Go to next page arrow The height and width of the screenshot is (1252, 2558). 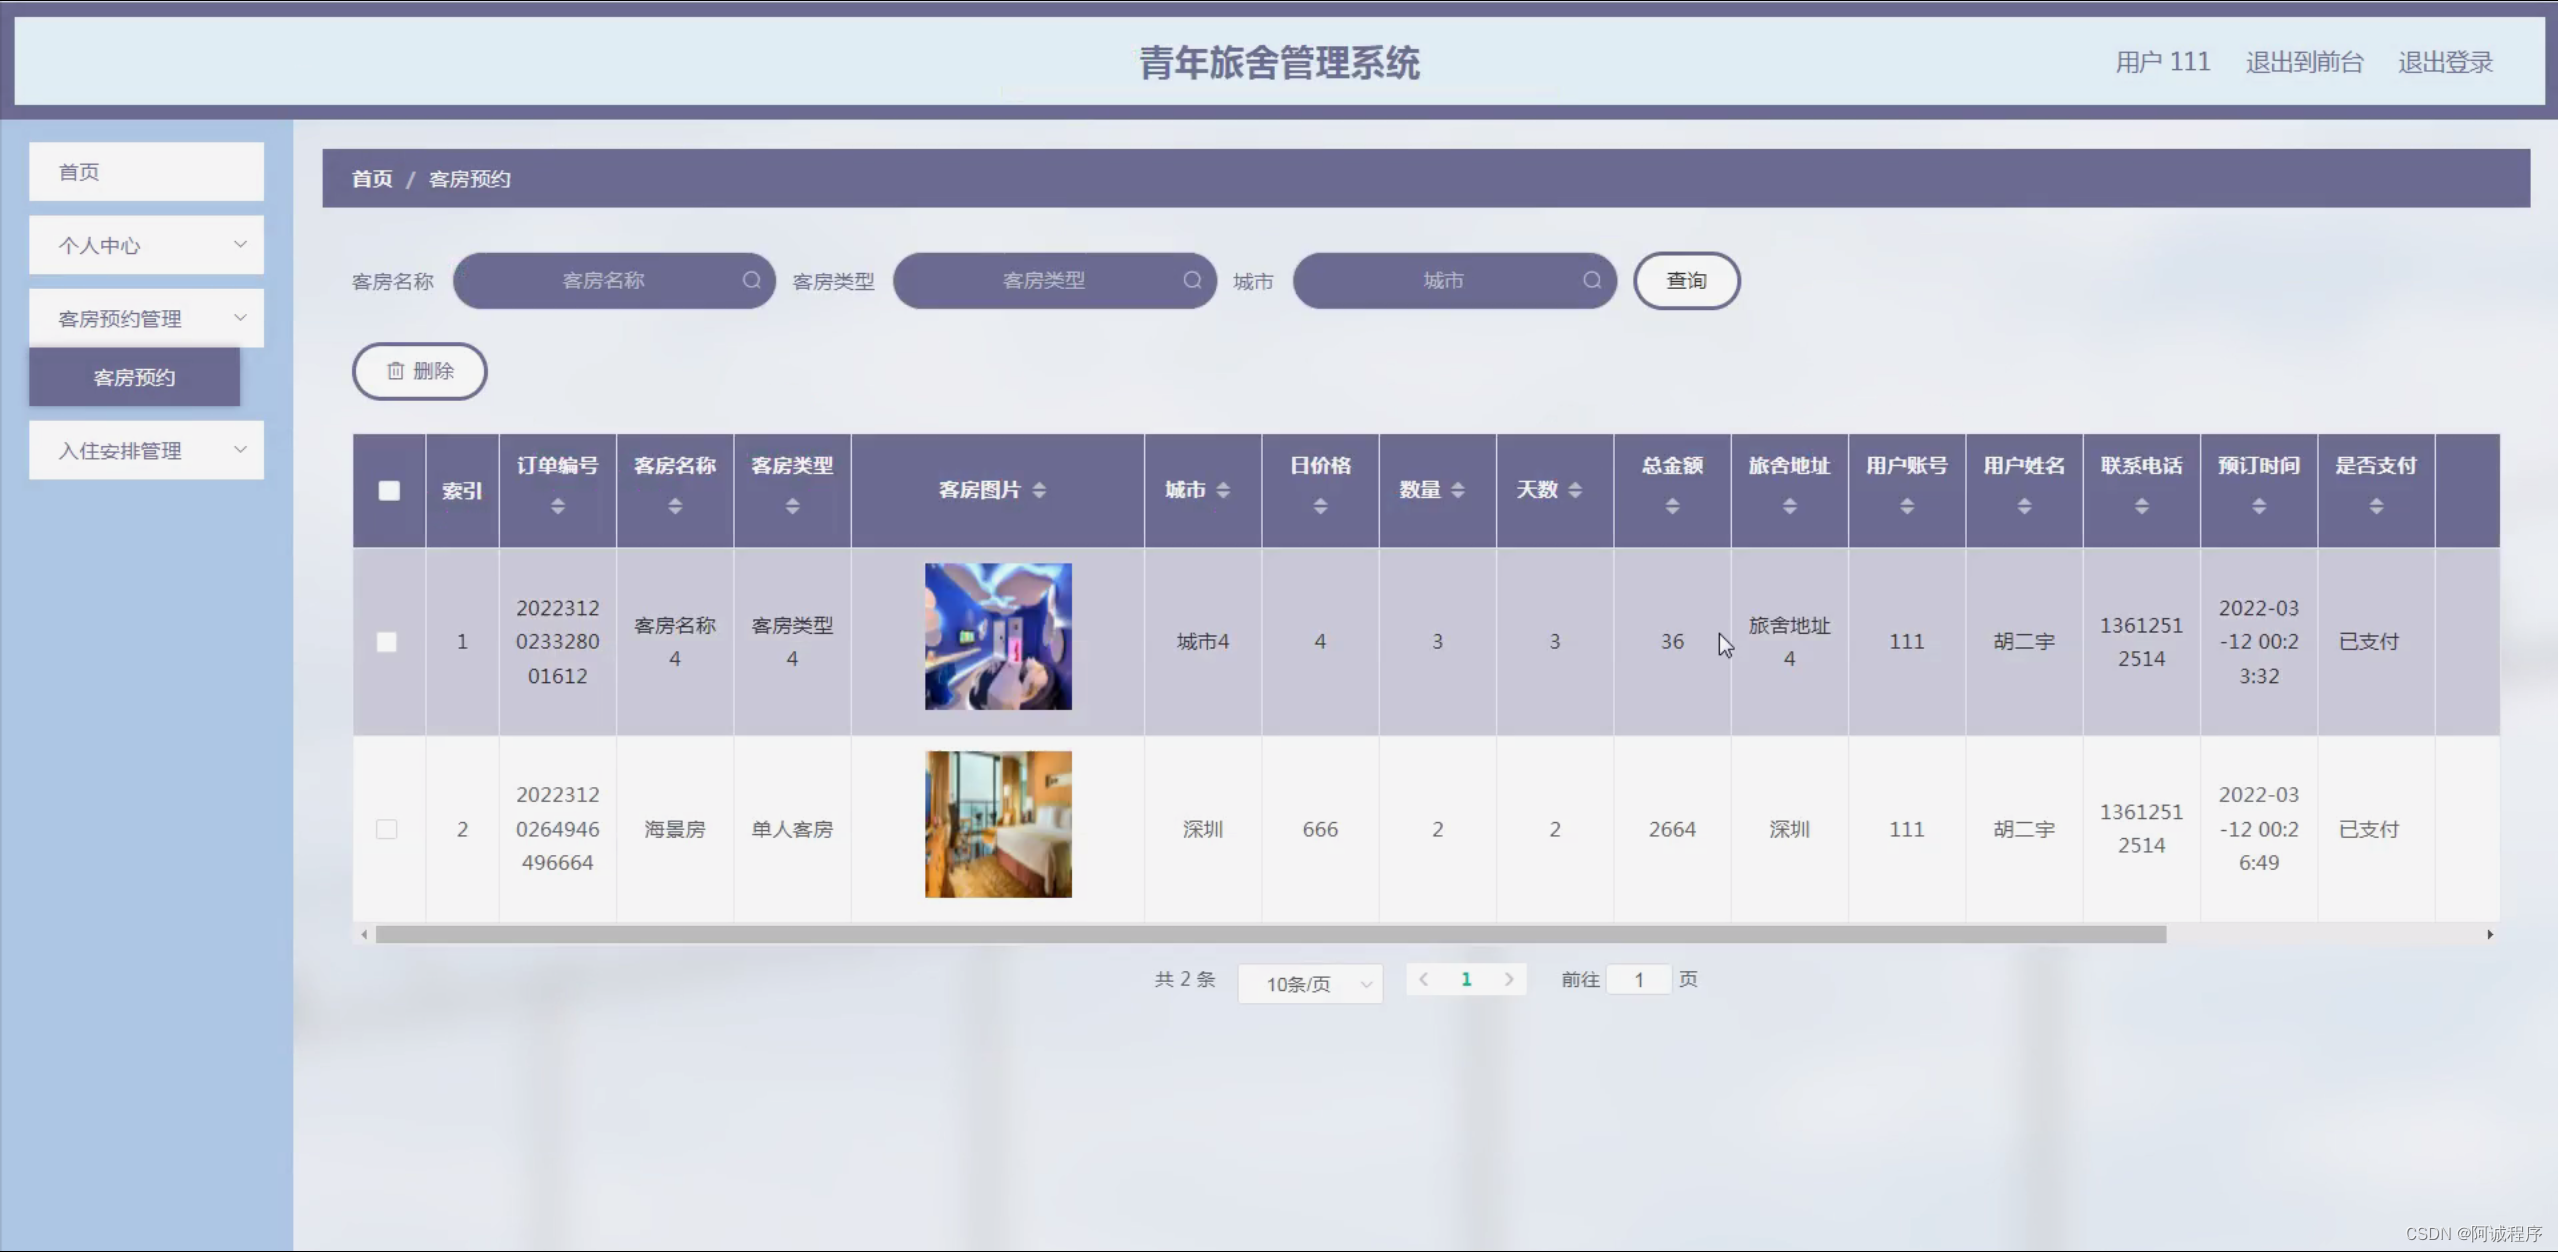pyautogui.click(x=1508, y=979)
